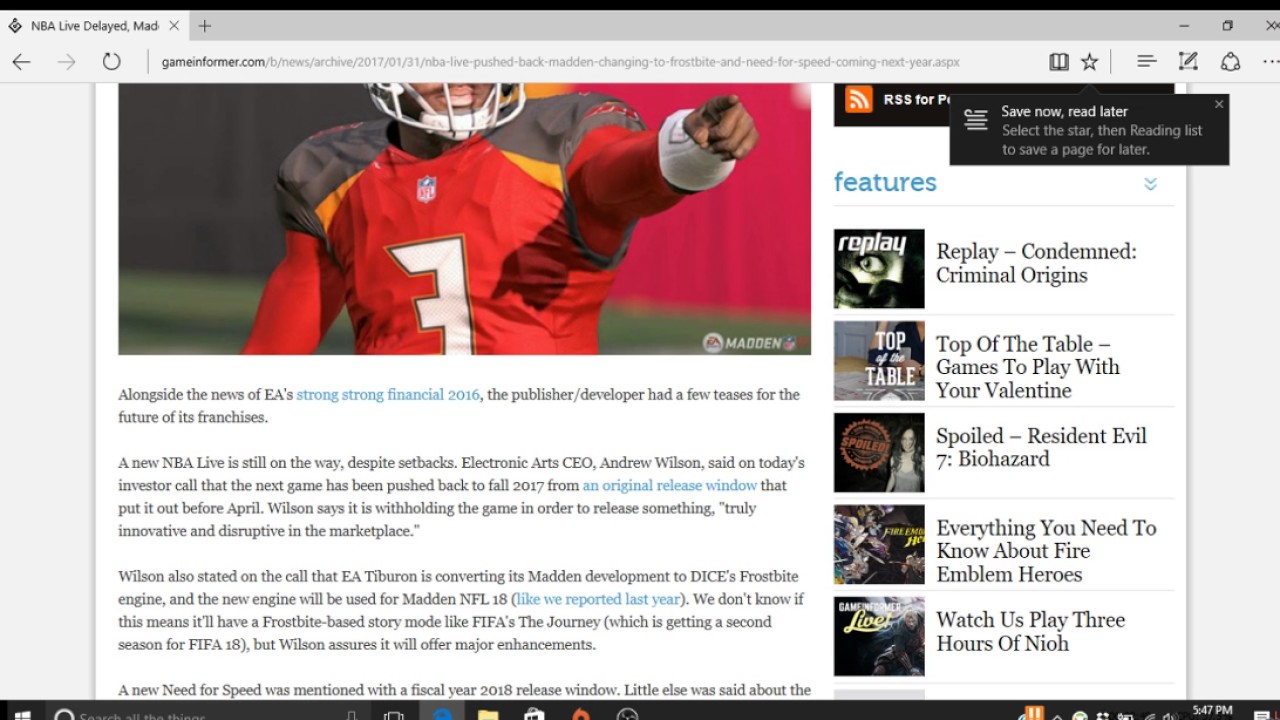Click the Madden quarterback article image
Viewport: 1280px width, 720px height.
coord(464,219)
